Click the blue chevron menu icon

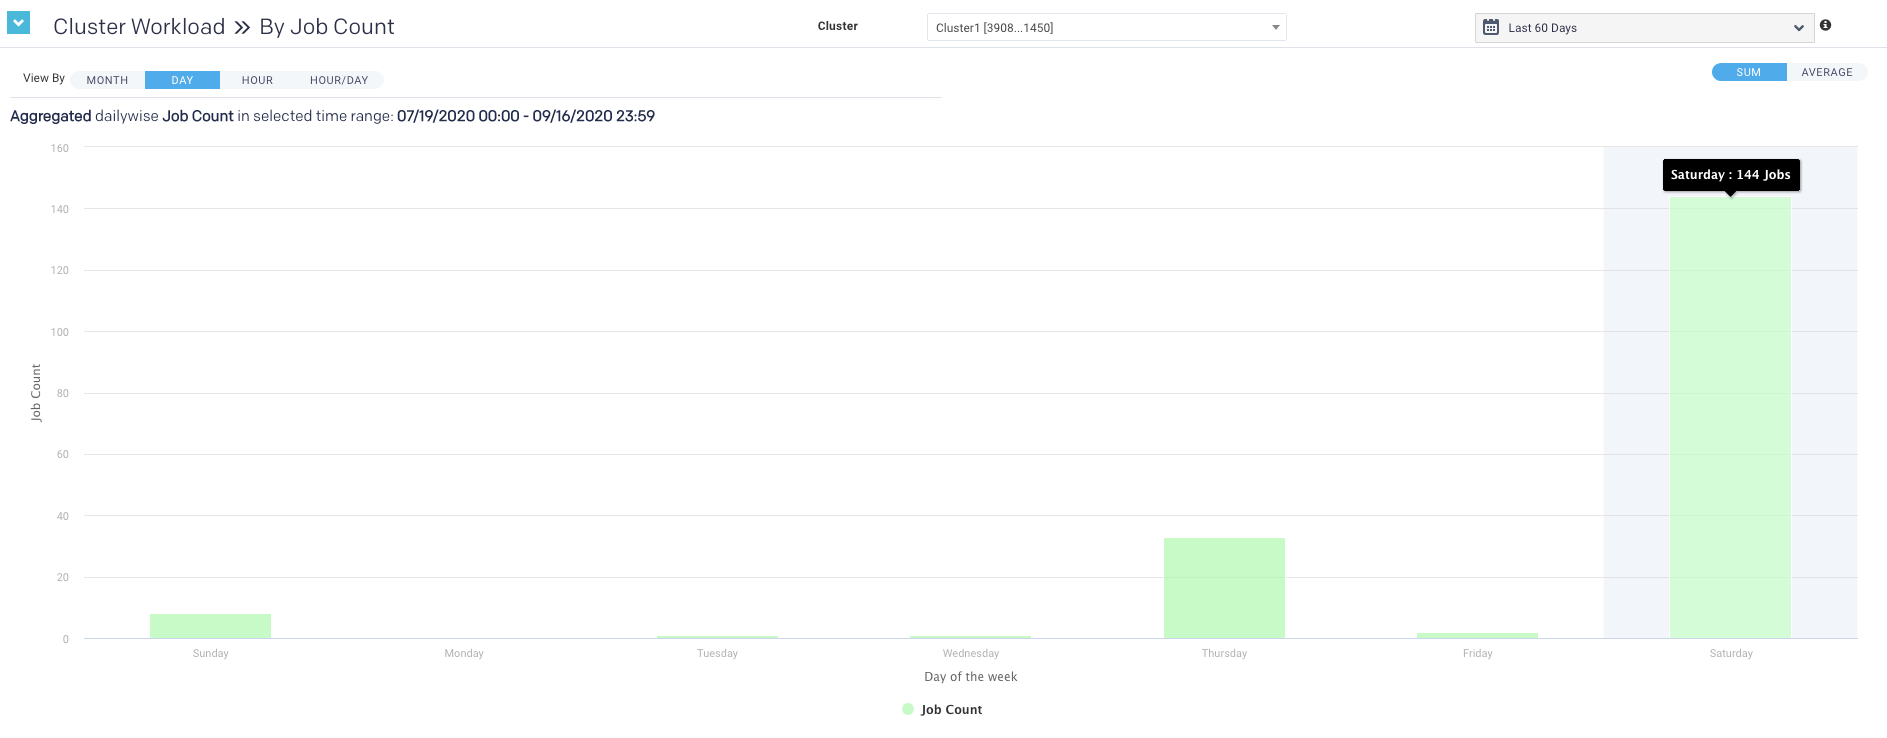pyautogui.click(x=18, y=22)
